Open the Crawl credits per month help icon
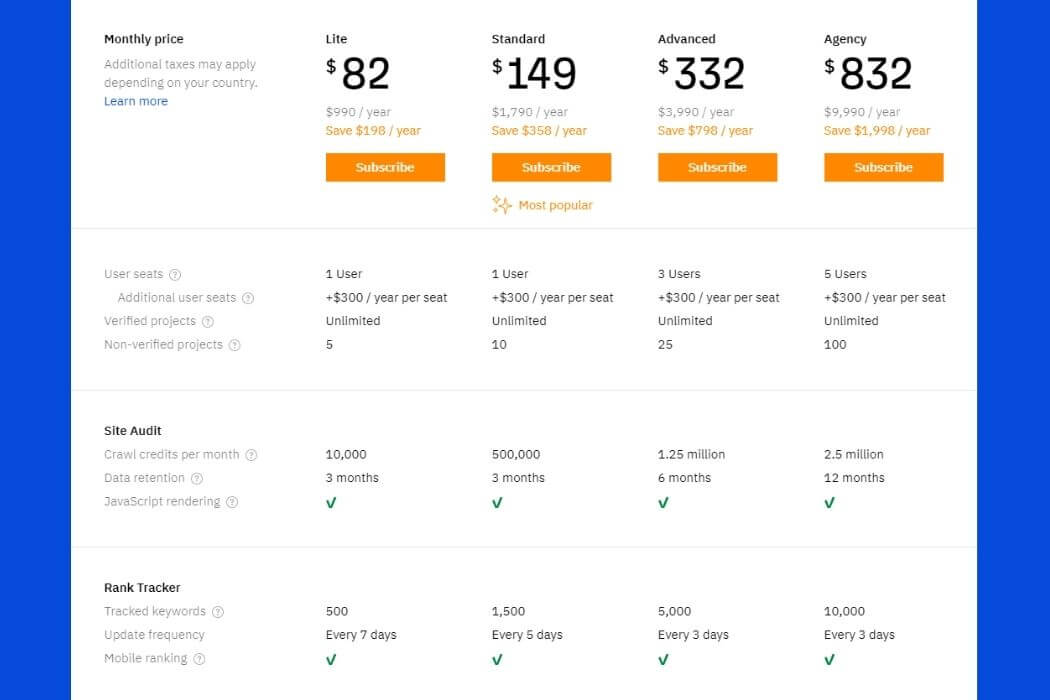This screenshot has width=1050, height=700. click(x=251, y=455)
